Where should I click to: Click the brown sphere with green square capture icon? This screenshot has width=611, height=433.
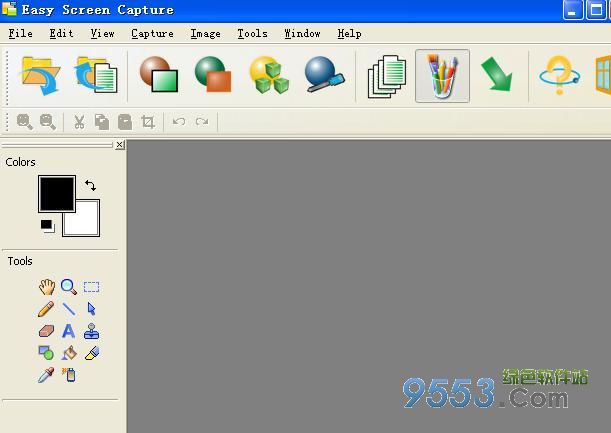159,74
